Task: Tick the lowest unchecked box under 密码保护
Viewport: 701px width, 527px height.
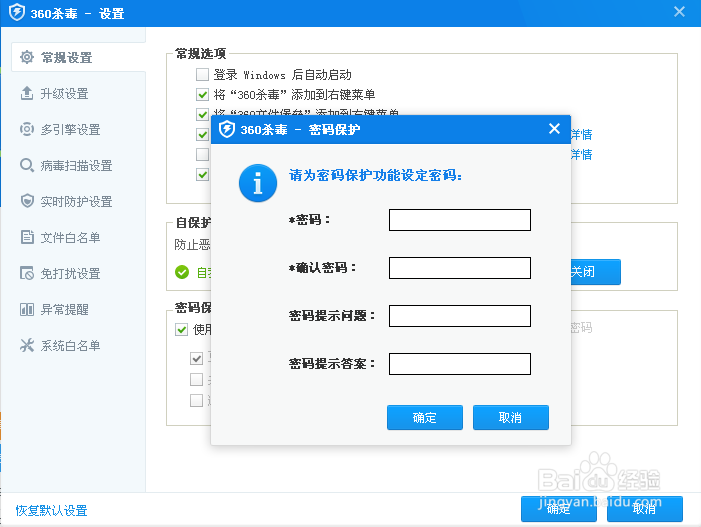Action: [196, 400]
